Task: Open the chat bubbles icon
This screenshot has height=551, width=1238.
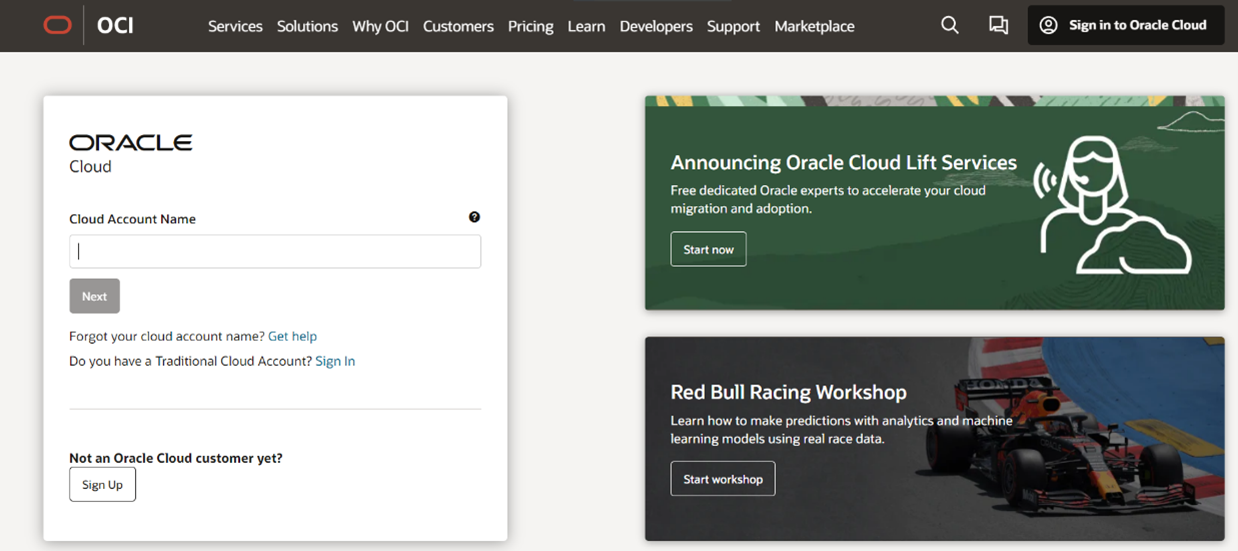Action: 998,25
